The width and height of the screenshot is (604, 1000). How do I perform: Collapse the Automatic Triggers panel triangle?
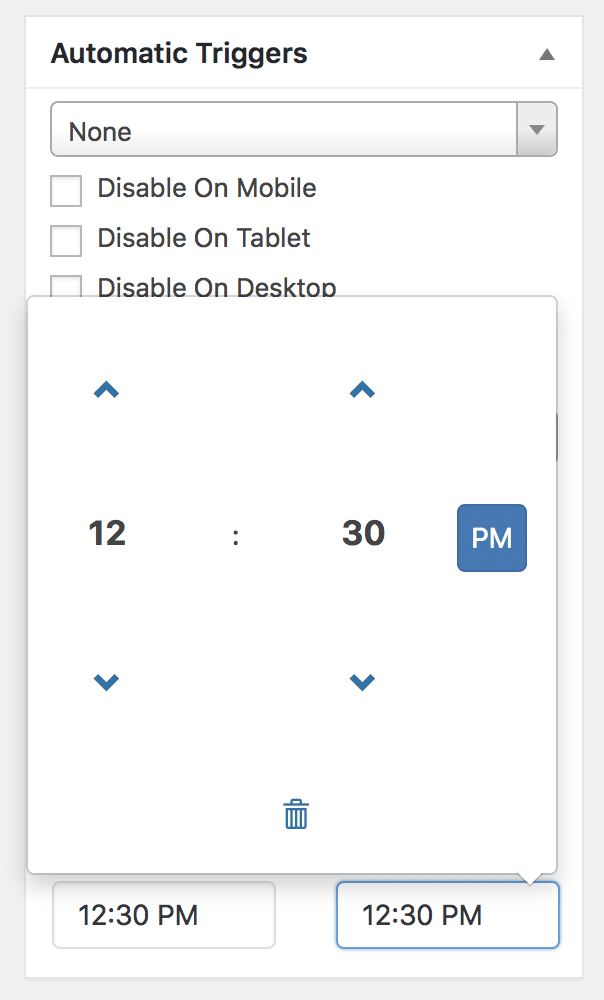(546, 54)
